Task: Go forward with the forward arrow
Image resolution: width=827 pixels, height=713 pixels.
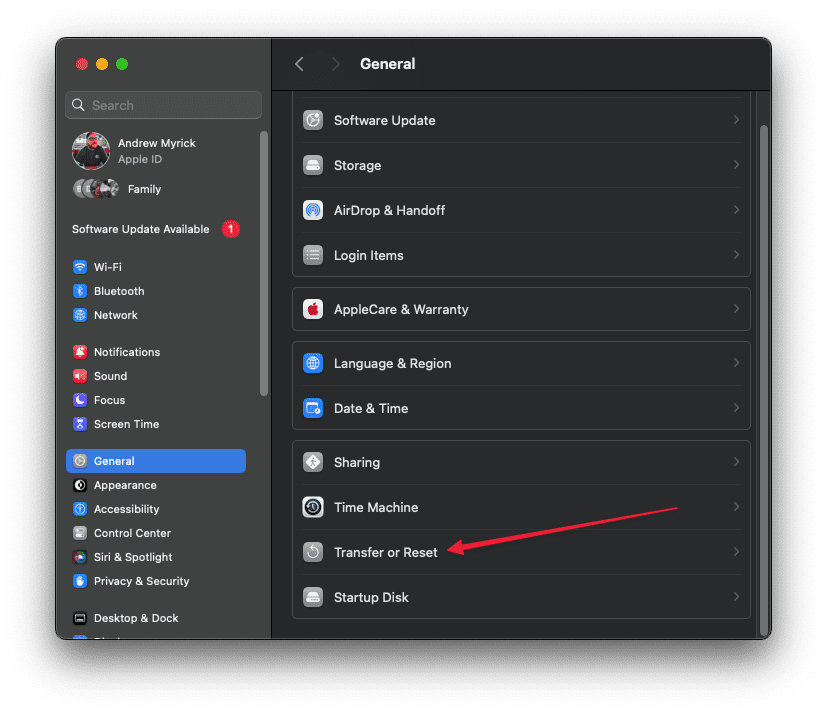Action: pos(335,64)
